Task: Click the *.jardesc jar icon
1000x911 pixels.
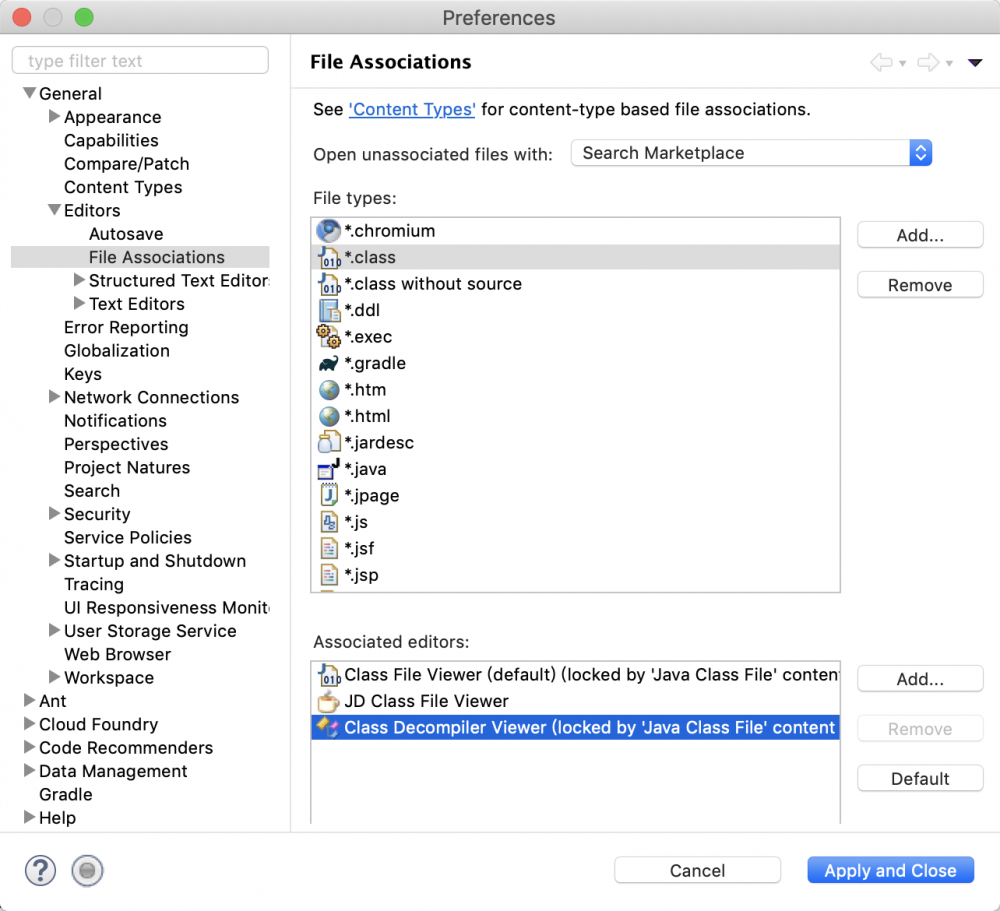Action: [x=328, y=443]
